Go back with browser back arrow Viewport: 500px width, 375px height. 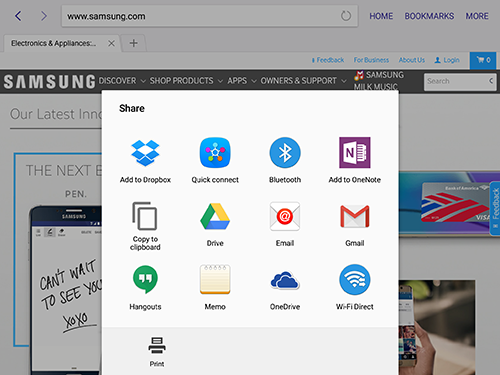click(18, 16)
